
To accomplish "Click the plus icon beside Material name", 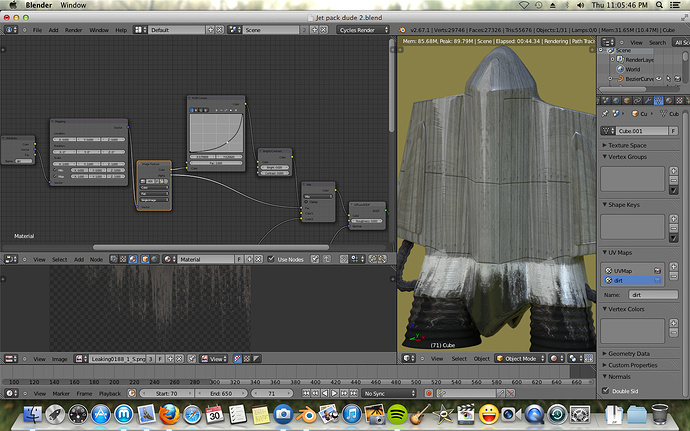I will click(249, 259).
